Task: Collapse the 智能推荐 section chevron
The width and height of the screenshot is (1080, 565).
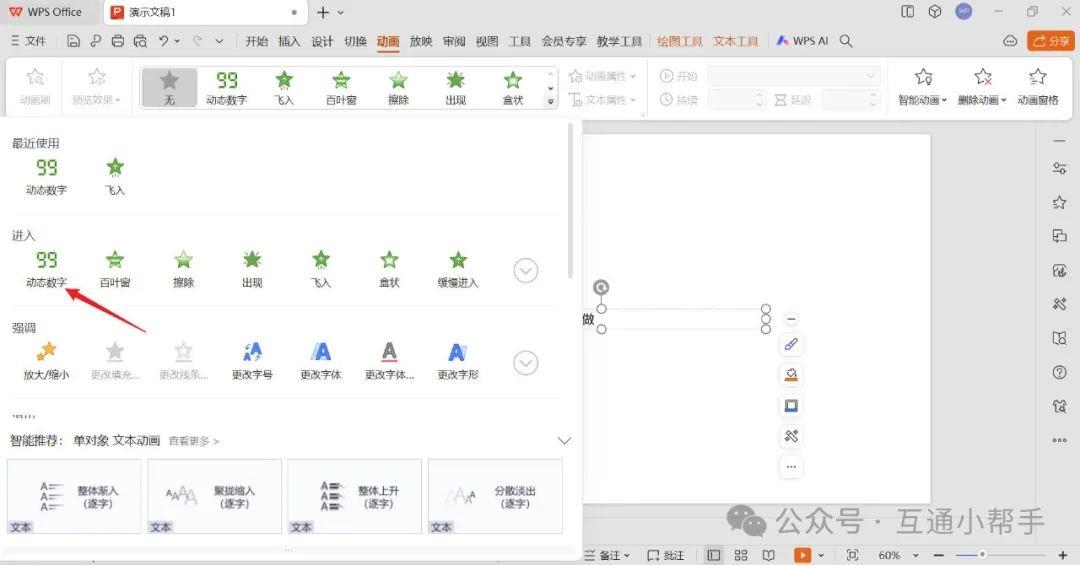Action: (x=564, y=441)
